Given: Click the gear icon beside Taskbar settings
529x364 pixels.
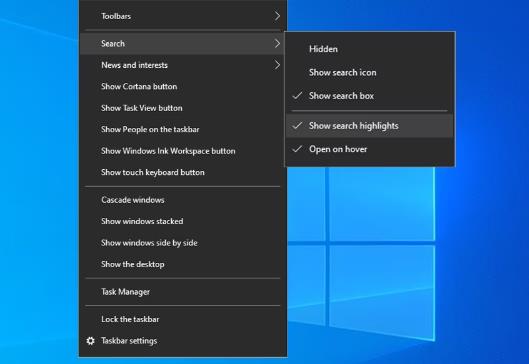Looking at the screenshot, I should tap(90, 341).
